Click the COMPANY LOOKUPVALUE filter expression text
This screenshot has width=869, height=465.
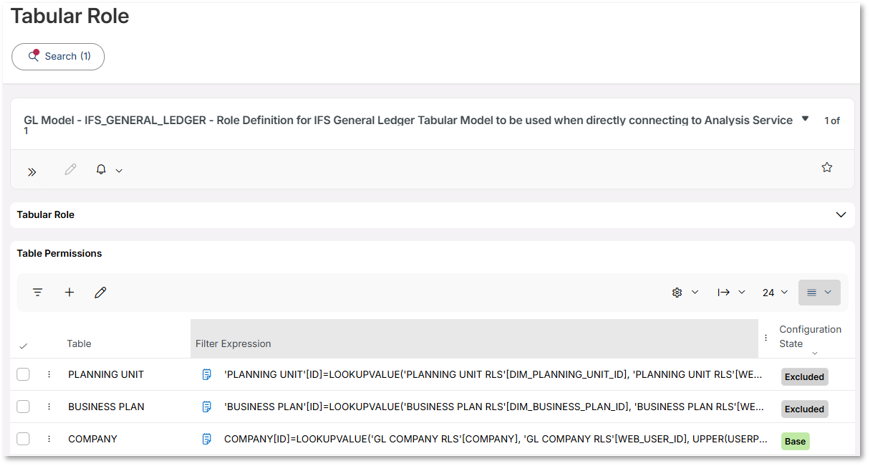coord(495,439)
